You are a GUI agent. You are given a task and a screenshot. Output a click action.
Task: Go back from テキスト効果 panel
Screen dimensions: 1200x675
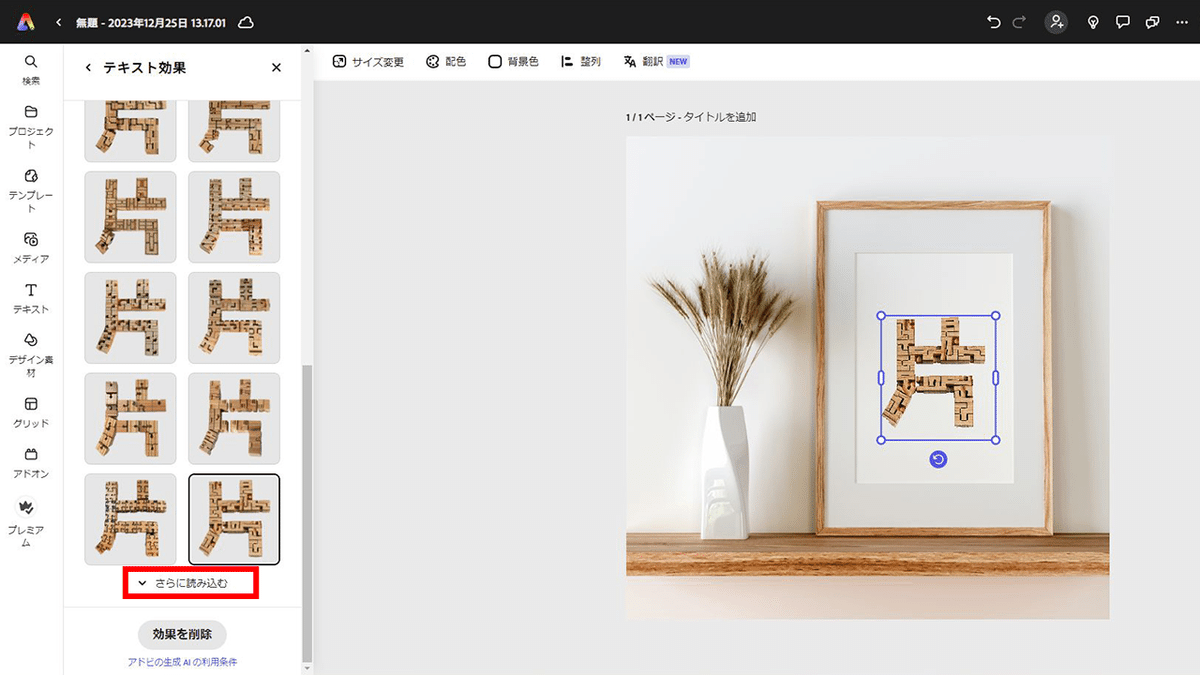88,67
